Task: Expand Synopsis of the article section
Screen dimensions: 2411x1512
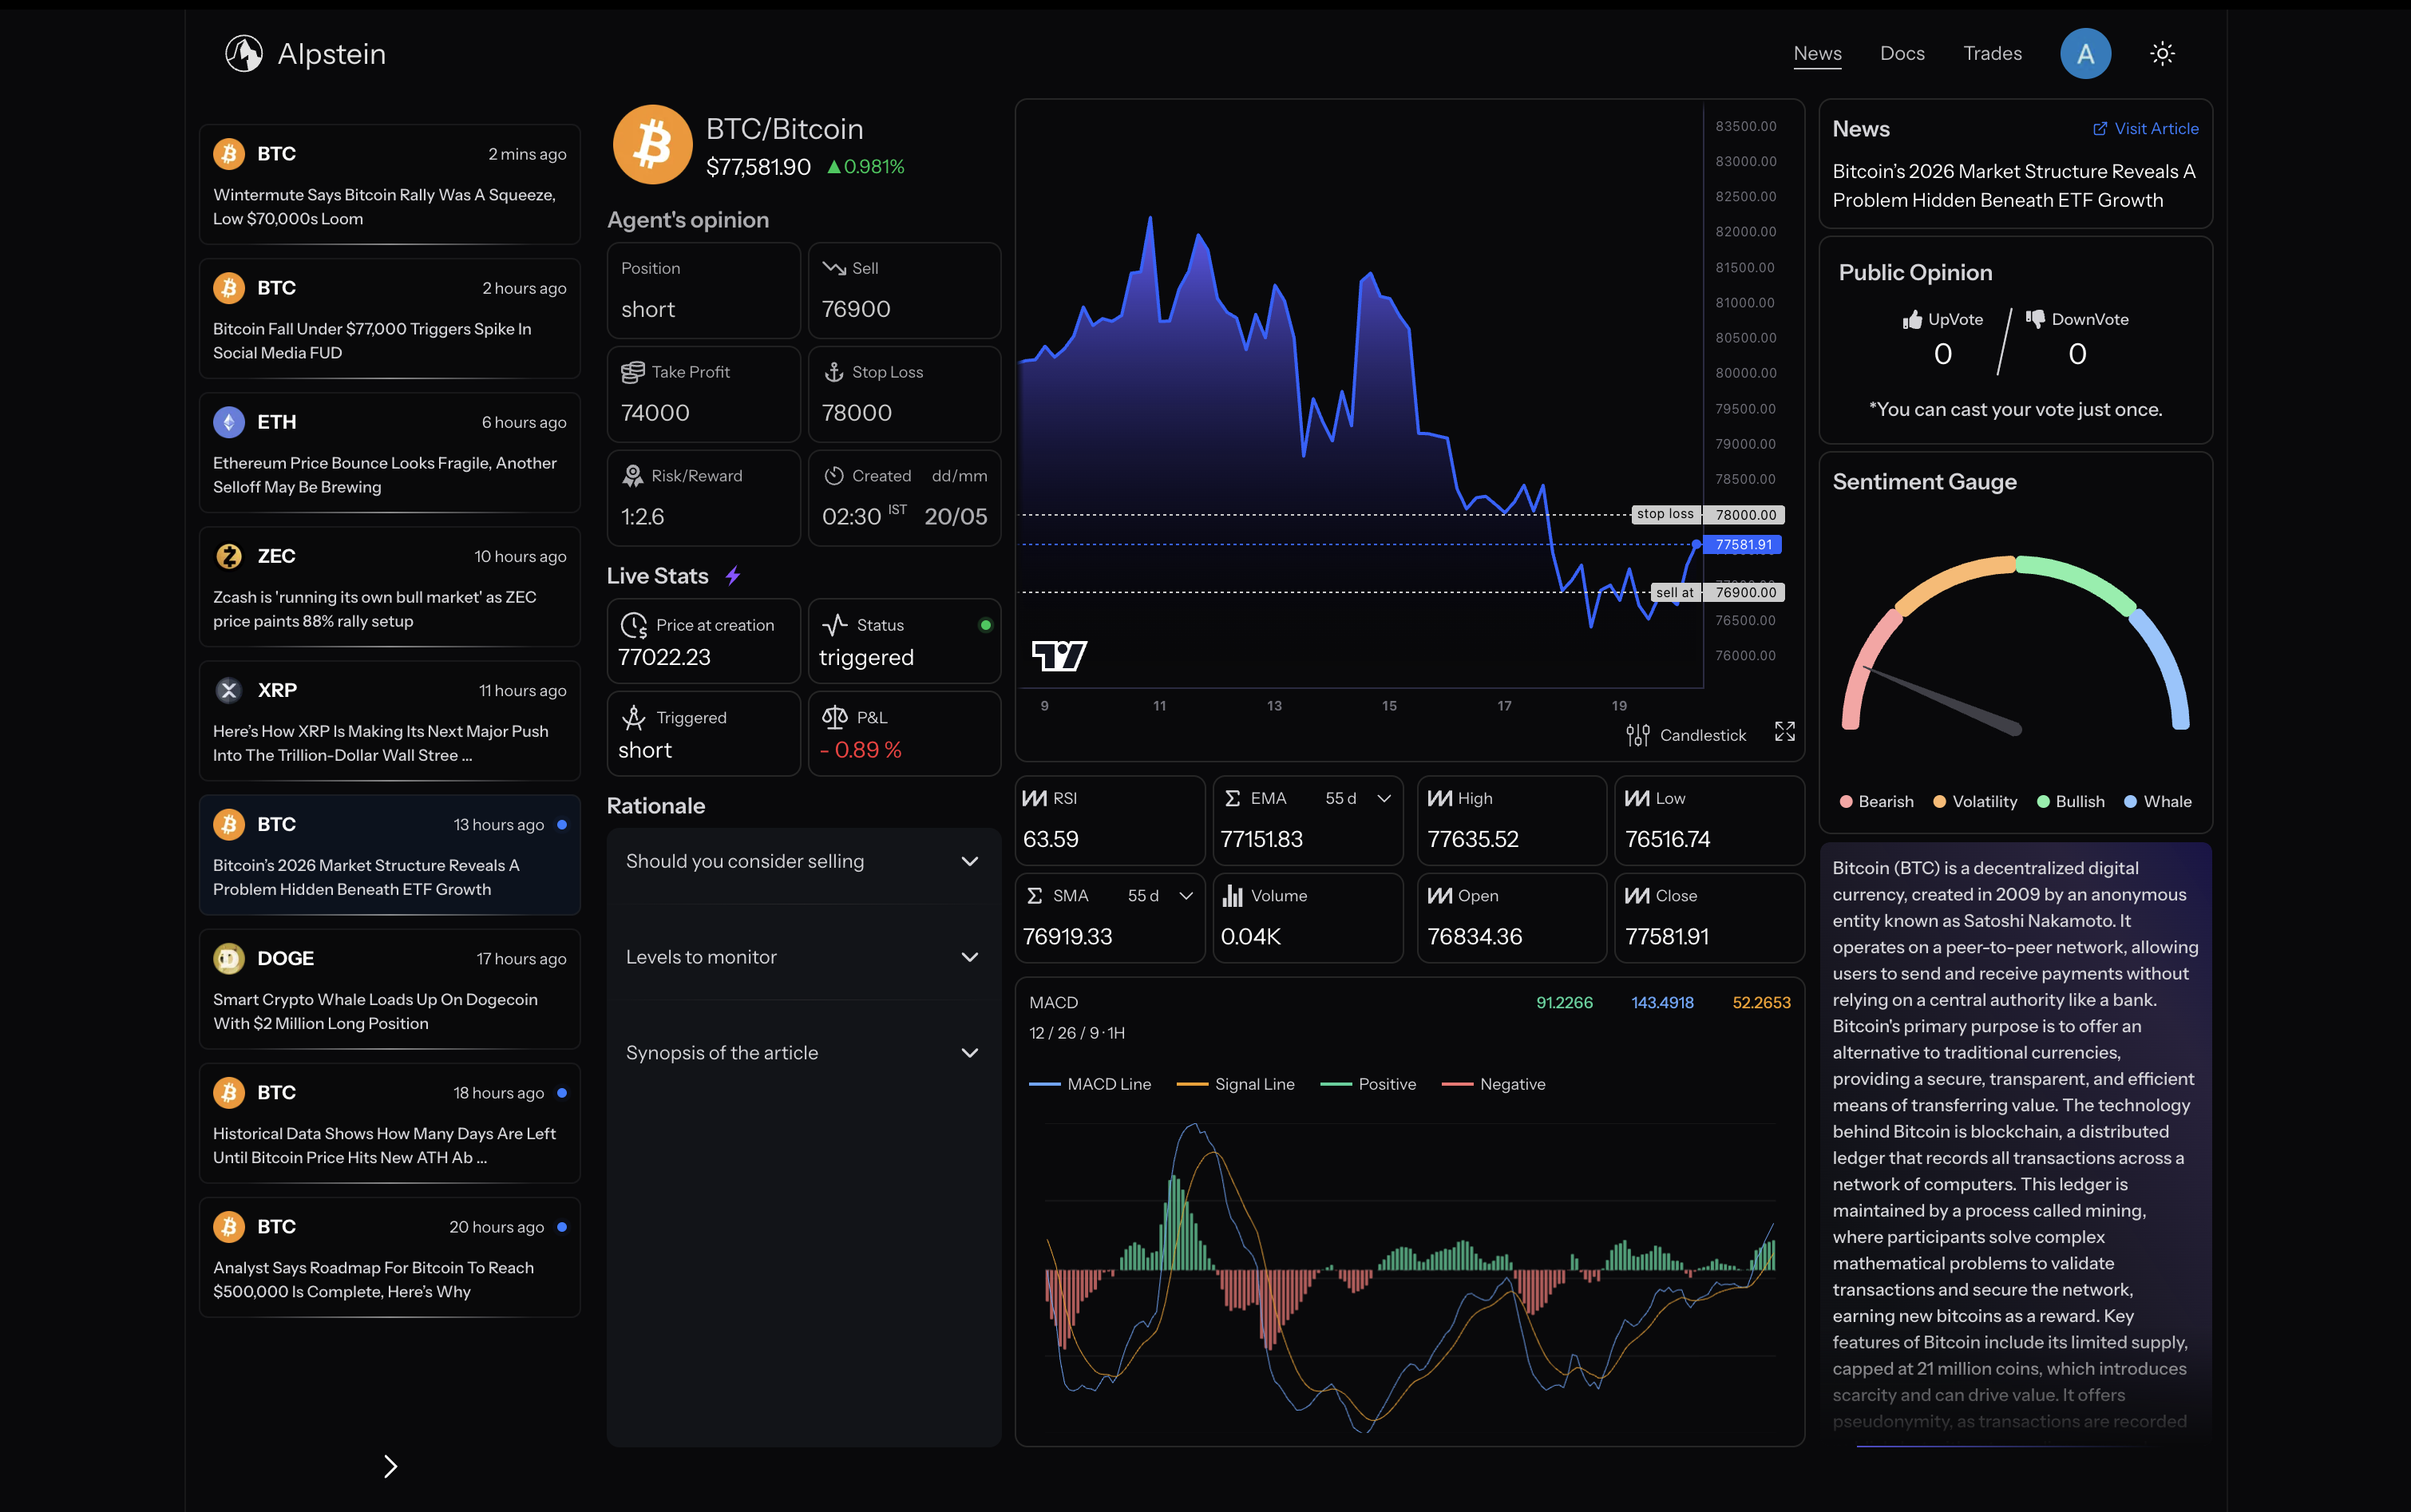Action: click(x=804, y=1053)
